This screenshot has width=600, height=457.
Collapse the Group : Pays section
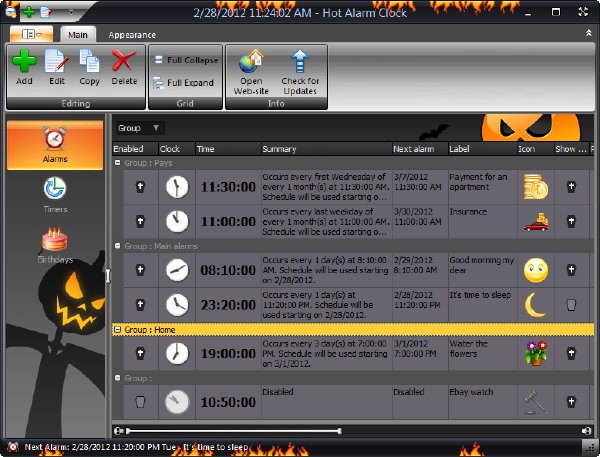118,163
